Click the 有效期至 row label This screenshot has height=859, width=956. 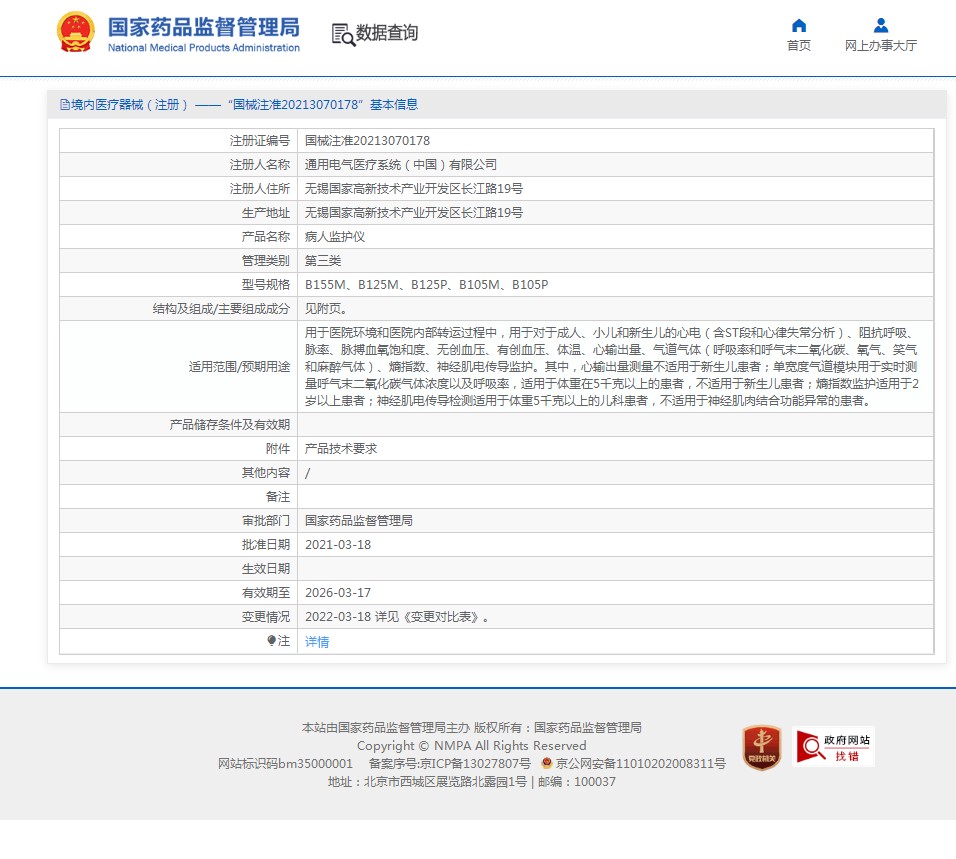pos(266,593)
